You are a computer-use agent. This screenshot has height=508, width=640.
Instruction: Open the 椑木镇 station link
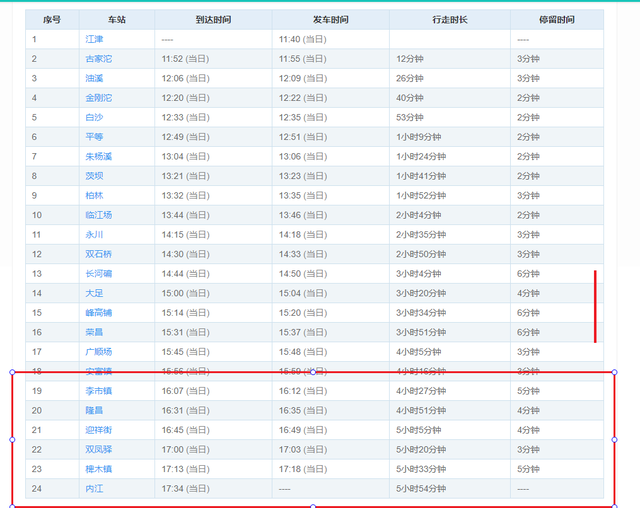click(x=98, y=469)
